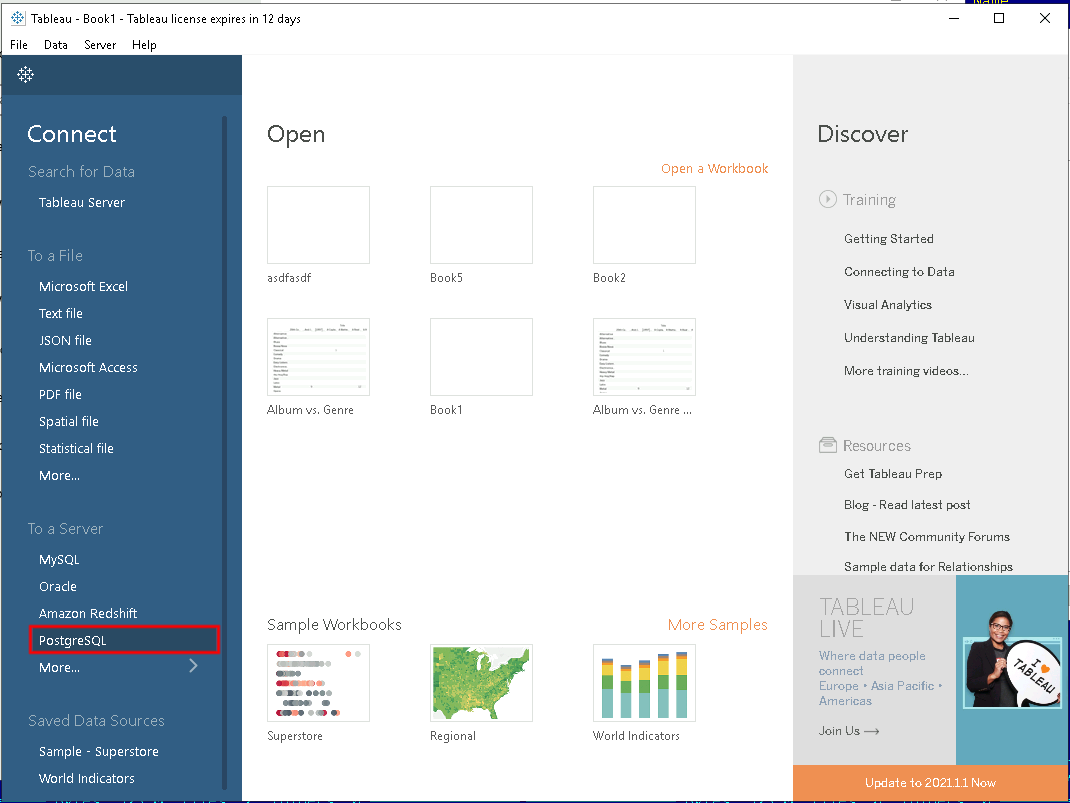1070x803 pixels.
Task: Open the Book2 workbook thumbnail
Action: tap(644, 224)
